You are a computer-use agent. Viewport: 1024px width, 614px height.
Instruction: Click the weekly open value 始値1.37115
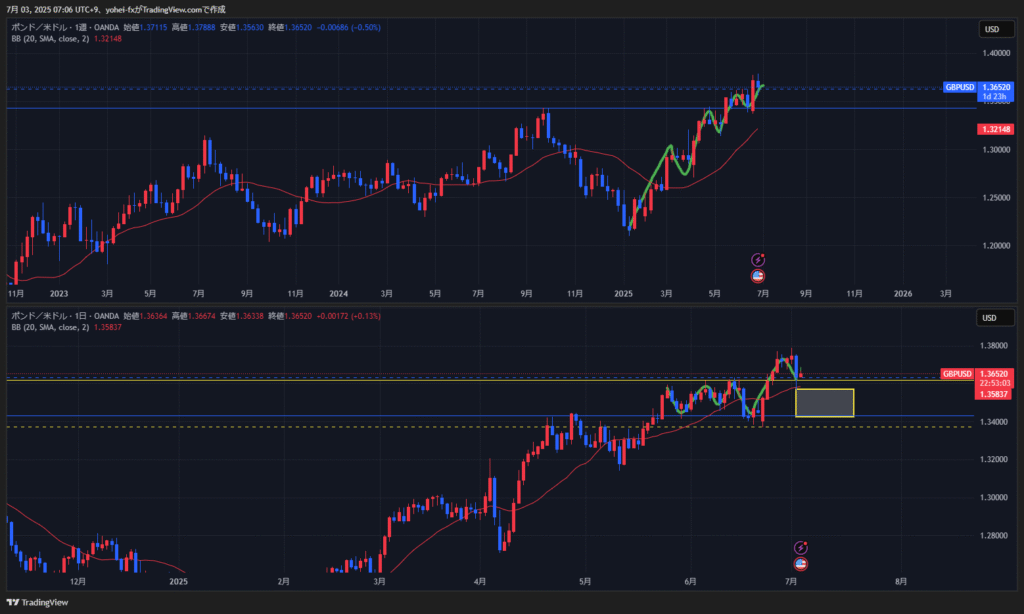[146, 27]
